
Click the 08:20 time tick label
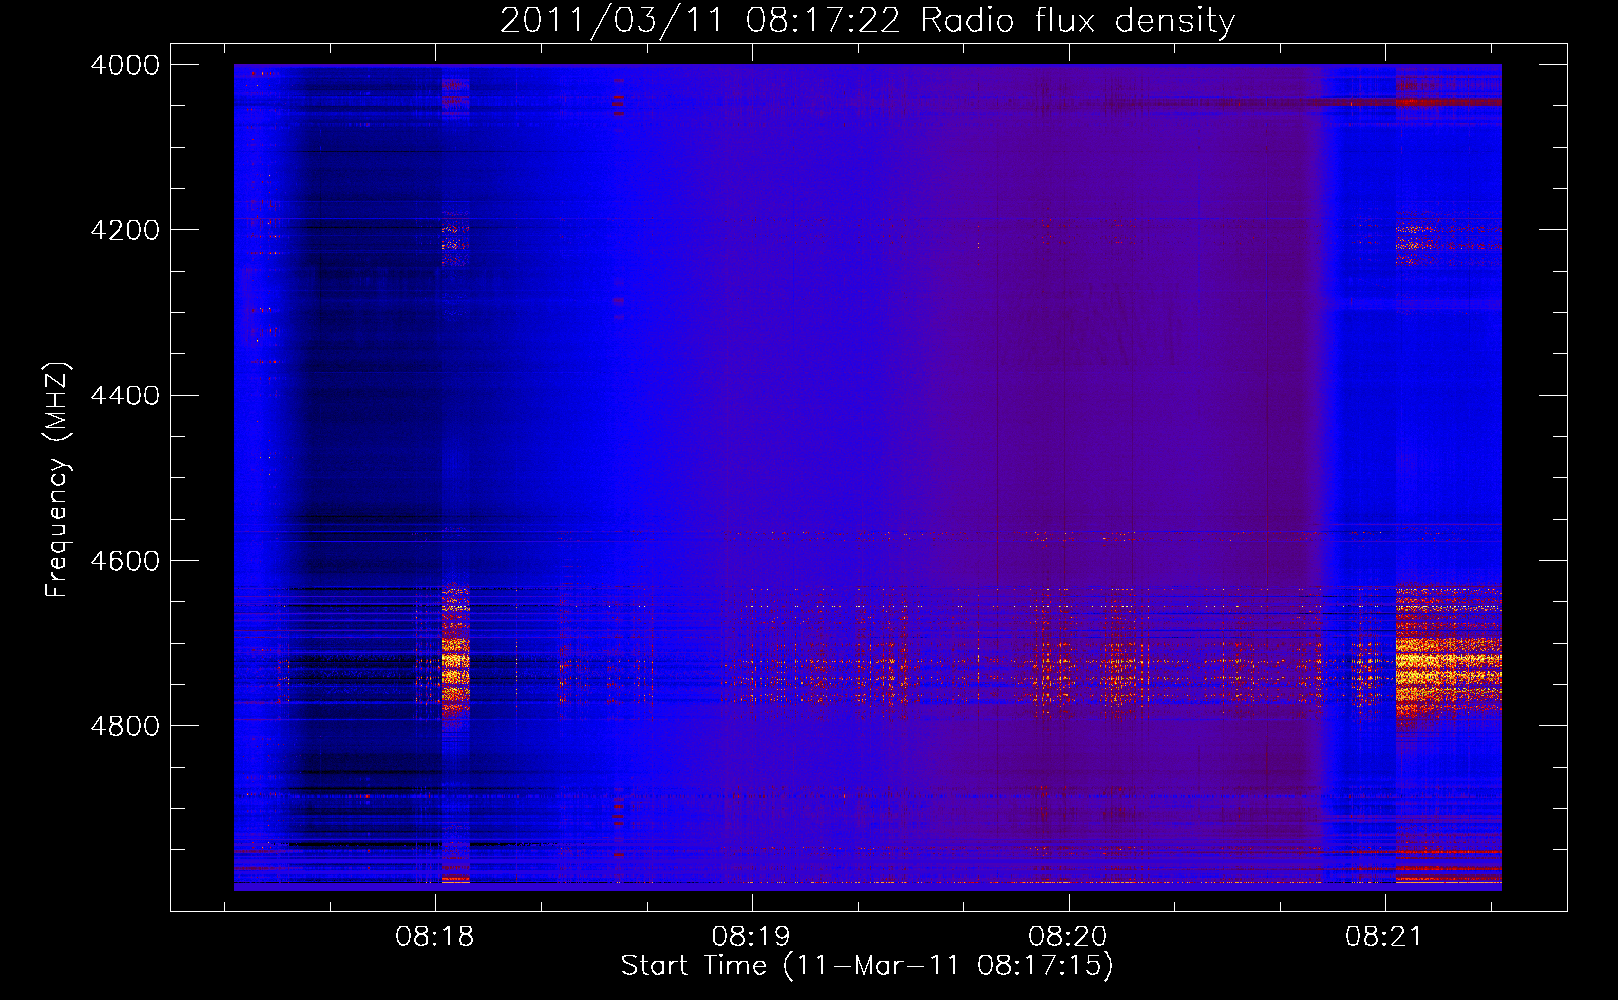(1068, 937)
